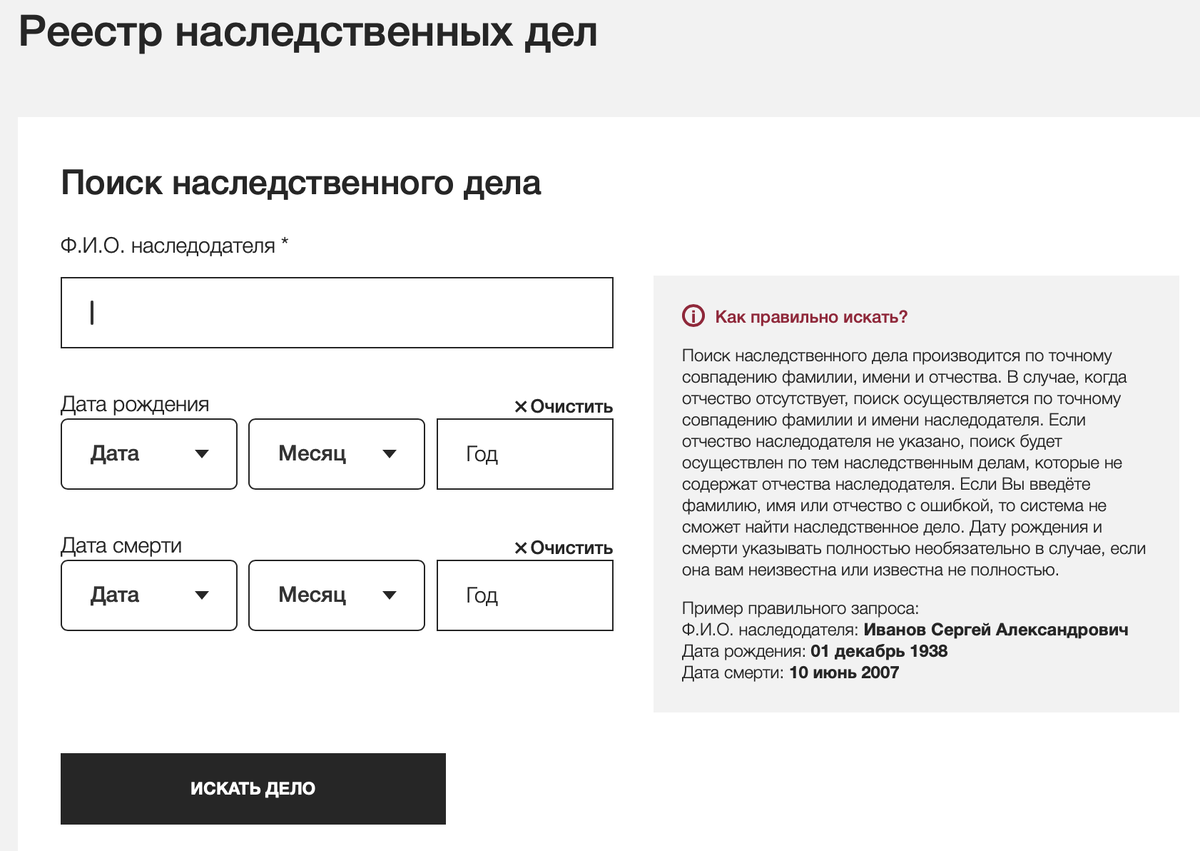Screen dimensions: 1200x851
Task: Click the circled info icon beside "Как правильно искать?"
Action: tap(691, 316)
